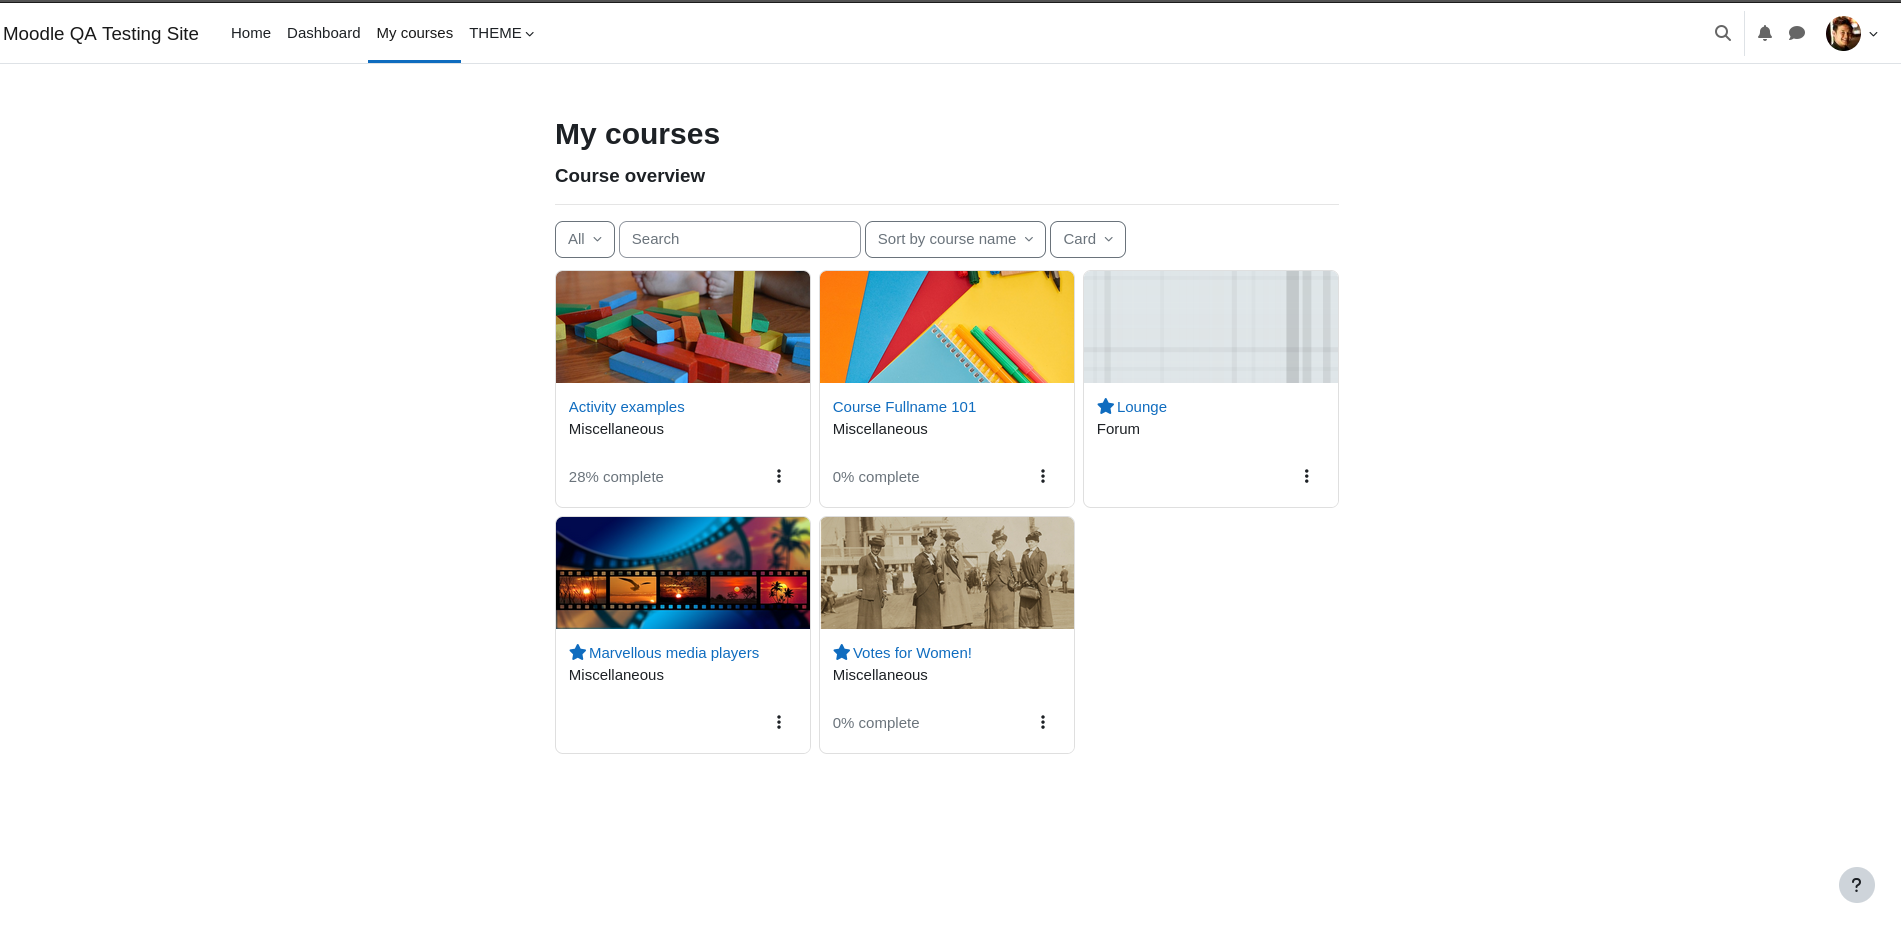The image size is (1901, 935).
Task: Open the help question mark button
Action: coord(1856,884)
